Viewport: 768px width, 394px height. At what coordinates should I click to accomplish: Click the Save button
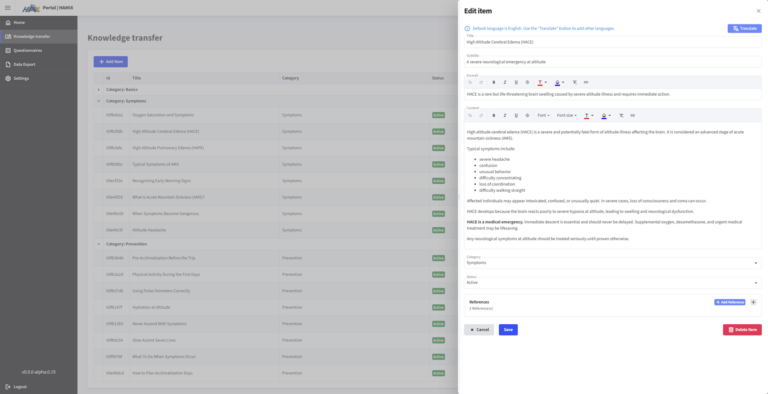[x=508, y=330]
